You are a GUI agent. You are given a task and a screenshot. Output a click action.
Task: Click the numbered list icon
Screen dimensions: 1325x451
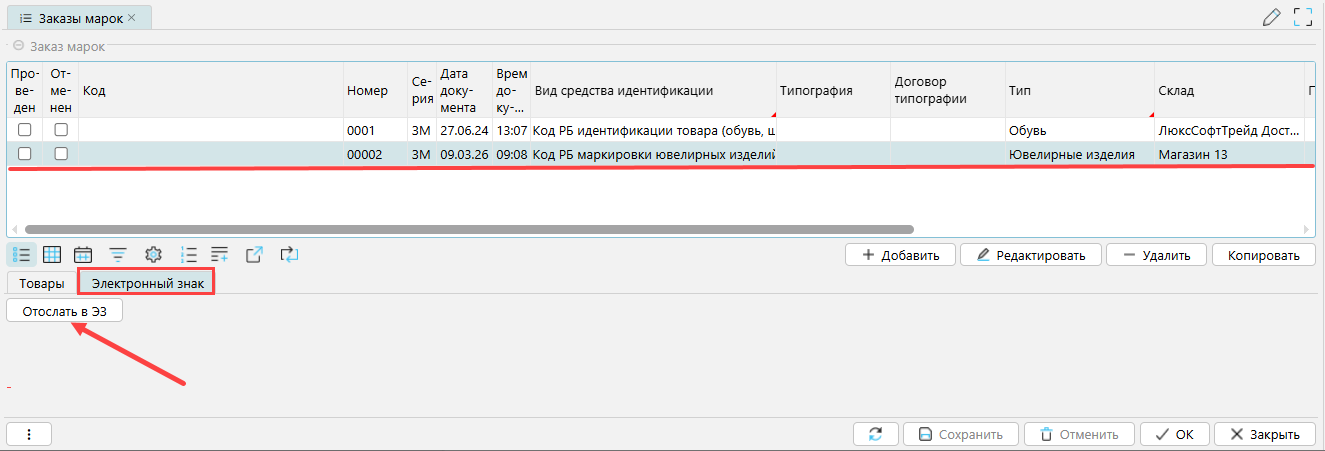click(x=187, y=254)
